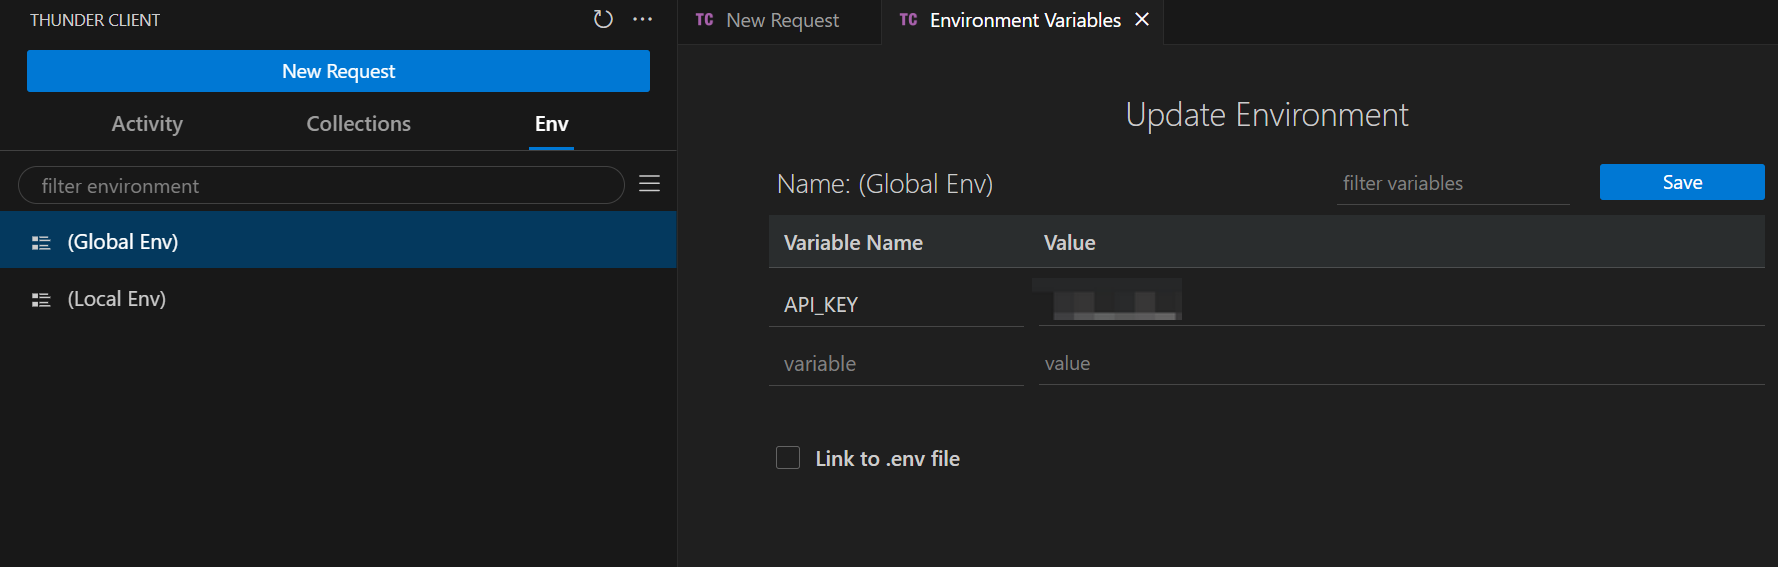Click the API_KEY value field
The height and width of the screenshot is (567, 1778).
coord(1401,304)
